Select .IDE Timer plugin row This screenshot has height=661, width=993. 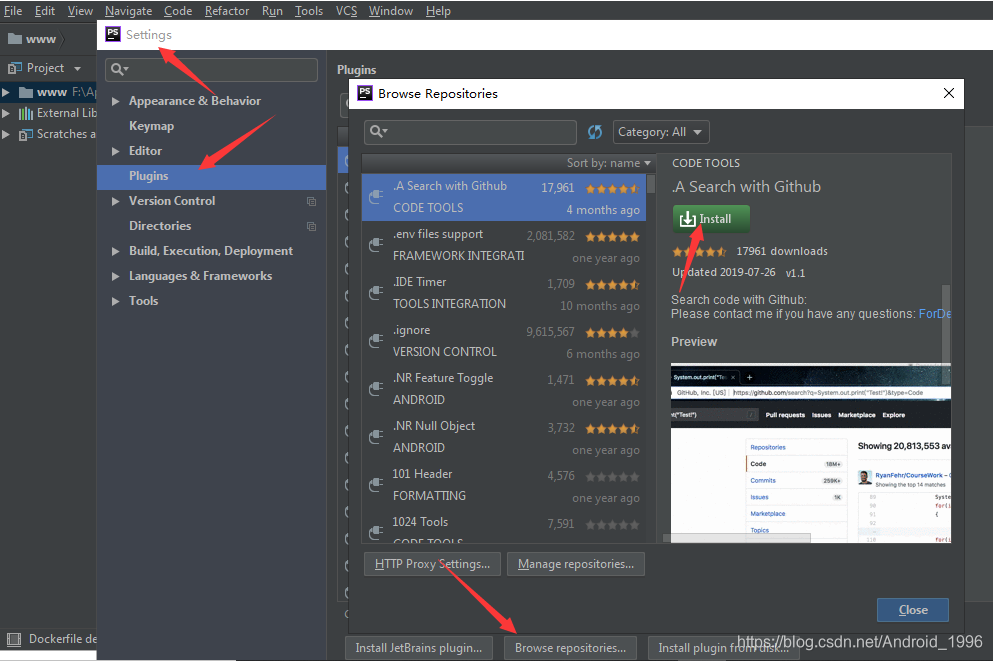(x=503, y=293)
